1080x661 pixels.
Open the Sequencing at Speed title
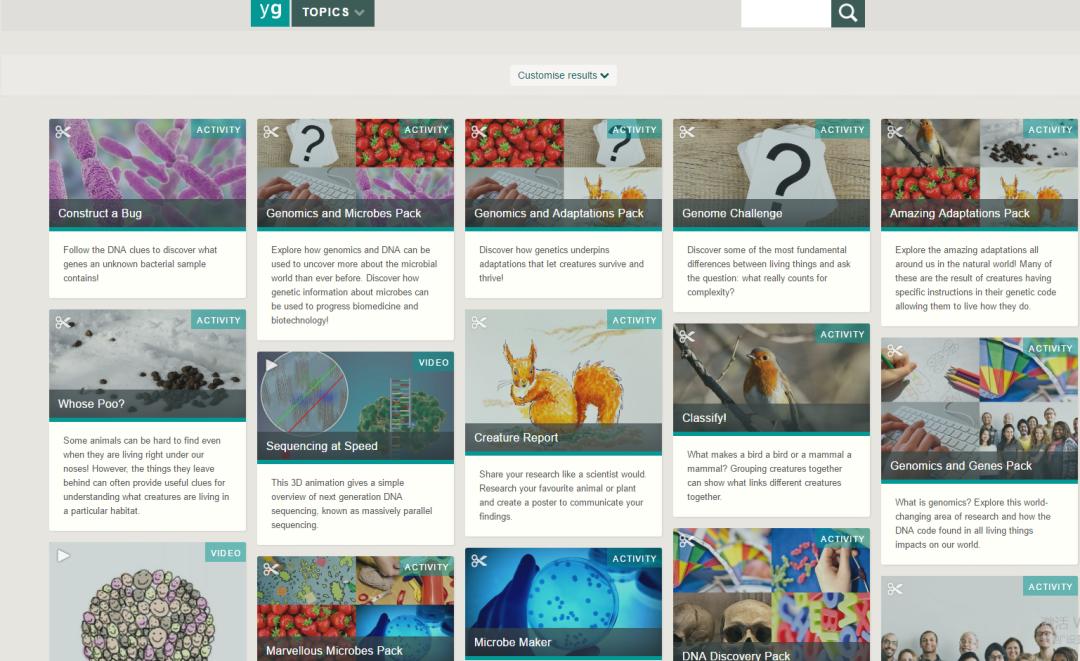(x=322, y=446)
